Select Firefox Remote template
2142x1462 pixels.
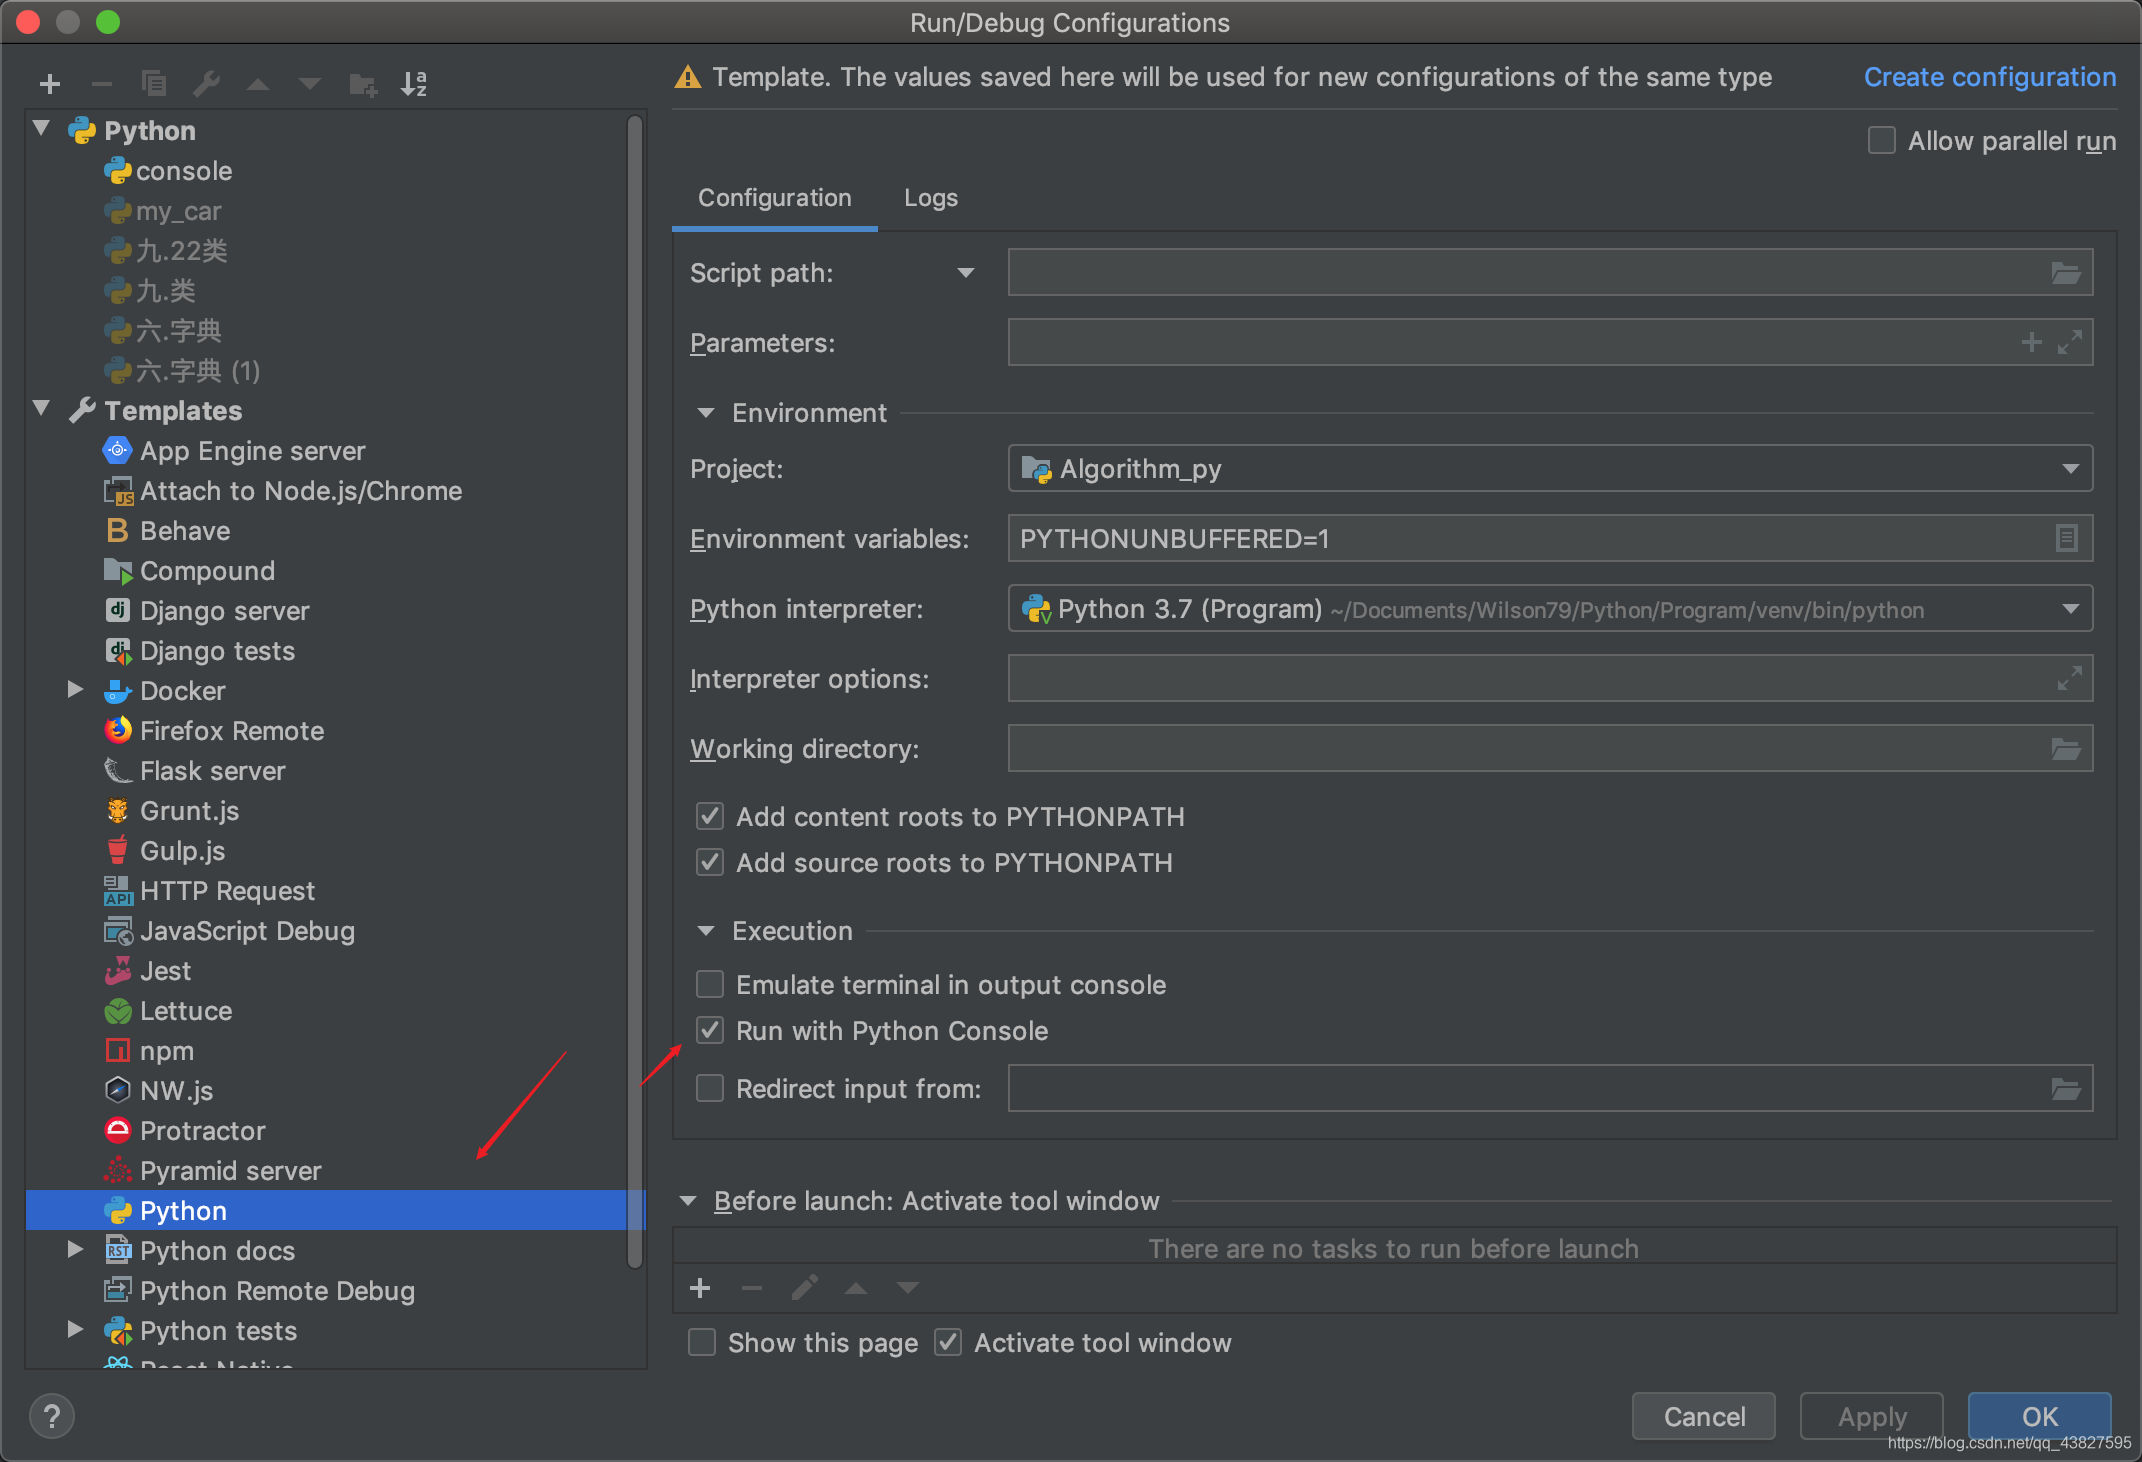coord(232,731)
